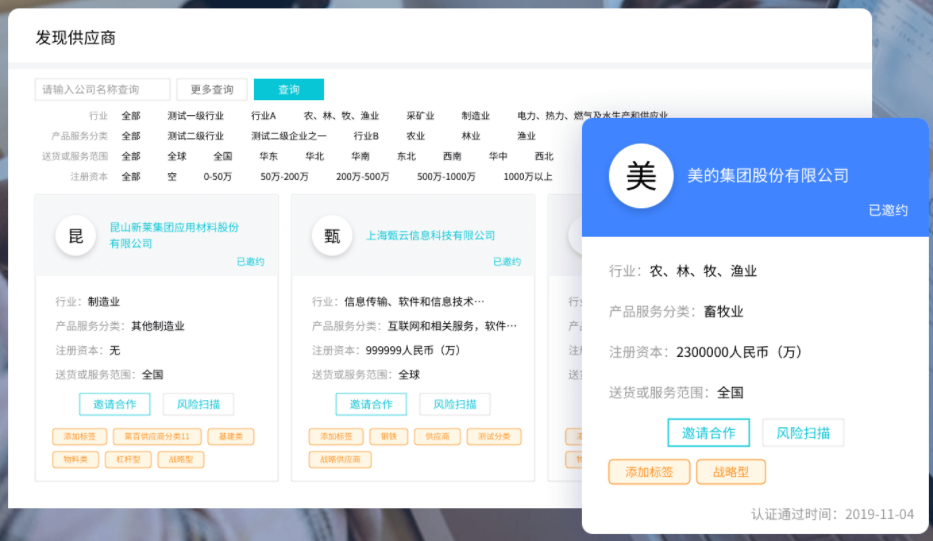The image size is (933, 541).
Task: Filter service range by 华南
Action: [x=360, y=156]
